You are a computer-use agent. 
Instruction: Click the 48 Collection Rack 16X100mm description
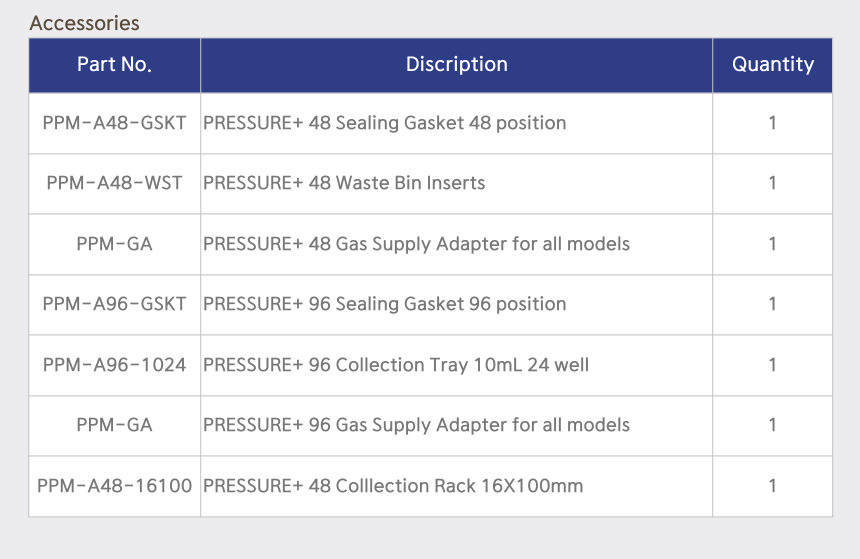(x=393, y=486)
